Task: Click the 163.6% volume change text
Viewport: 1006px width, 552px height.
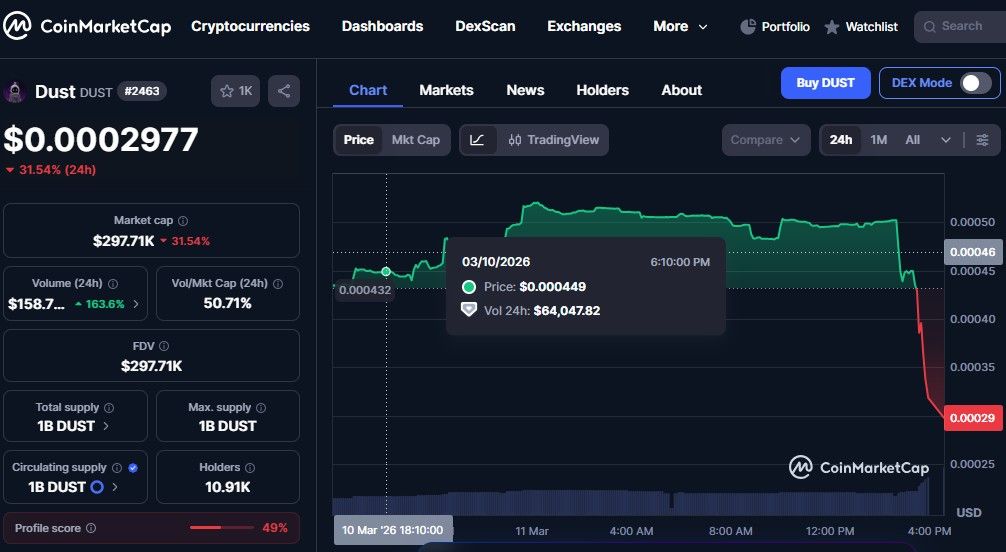Action: coord(105,304)
